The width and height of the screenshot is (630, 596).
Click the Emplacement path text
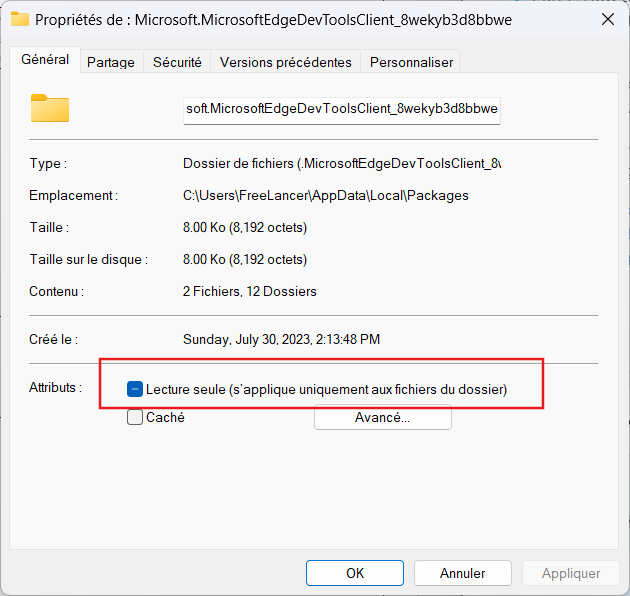tap(326, 196)
